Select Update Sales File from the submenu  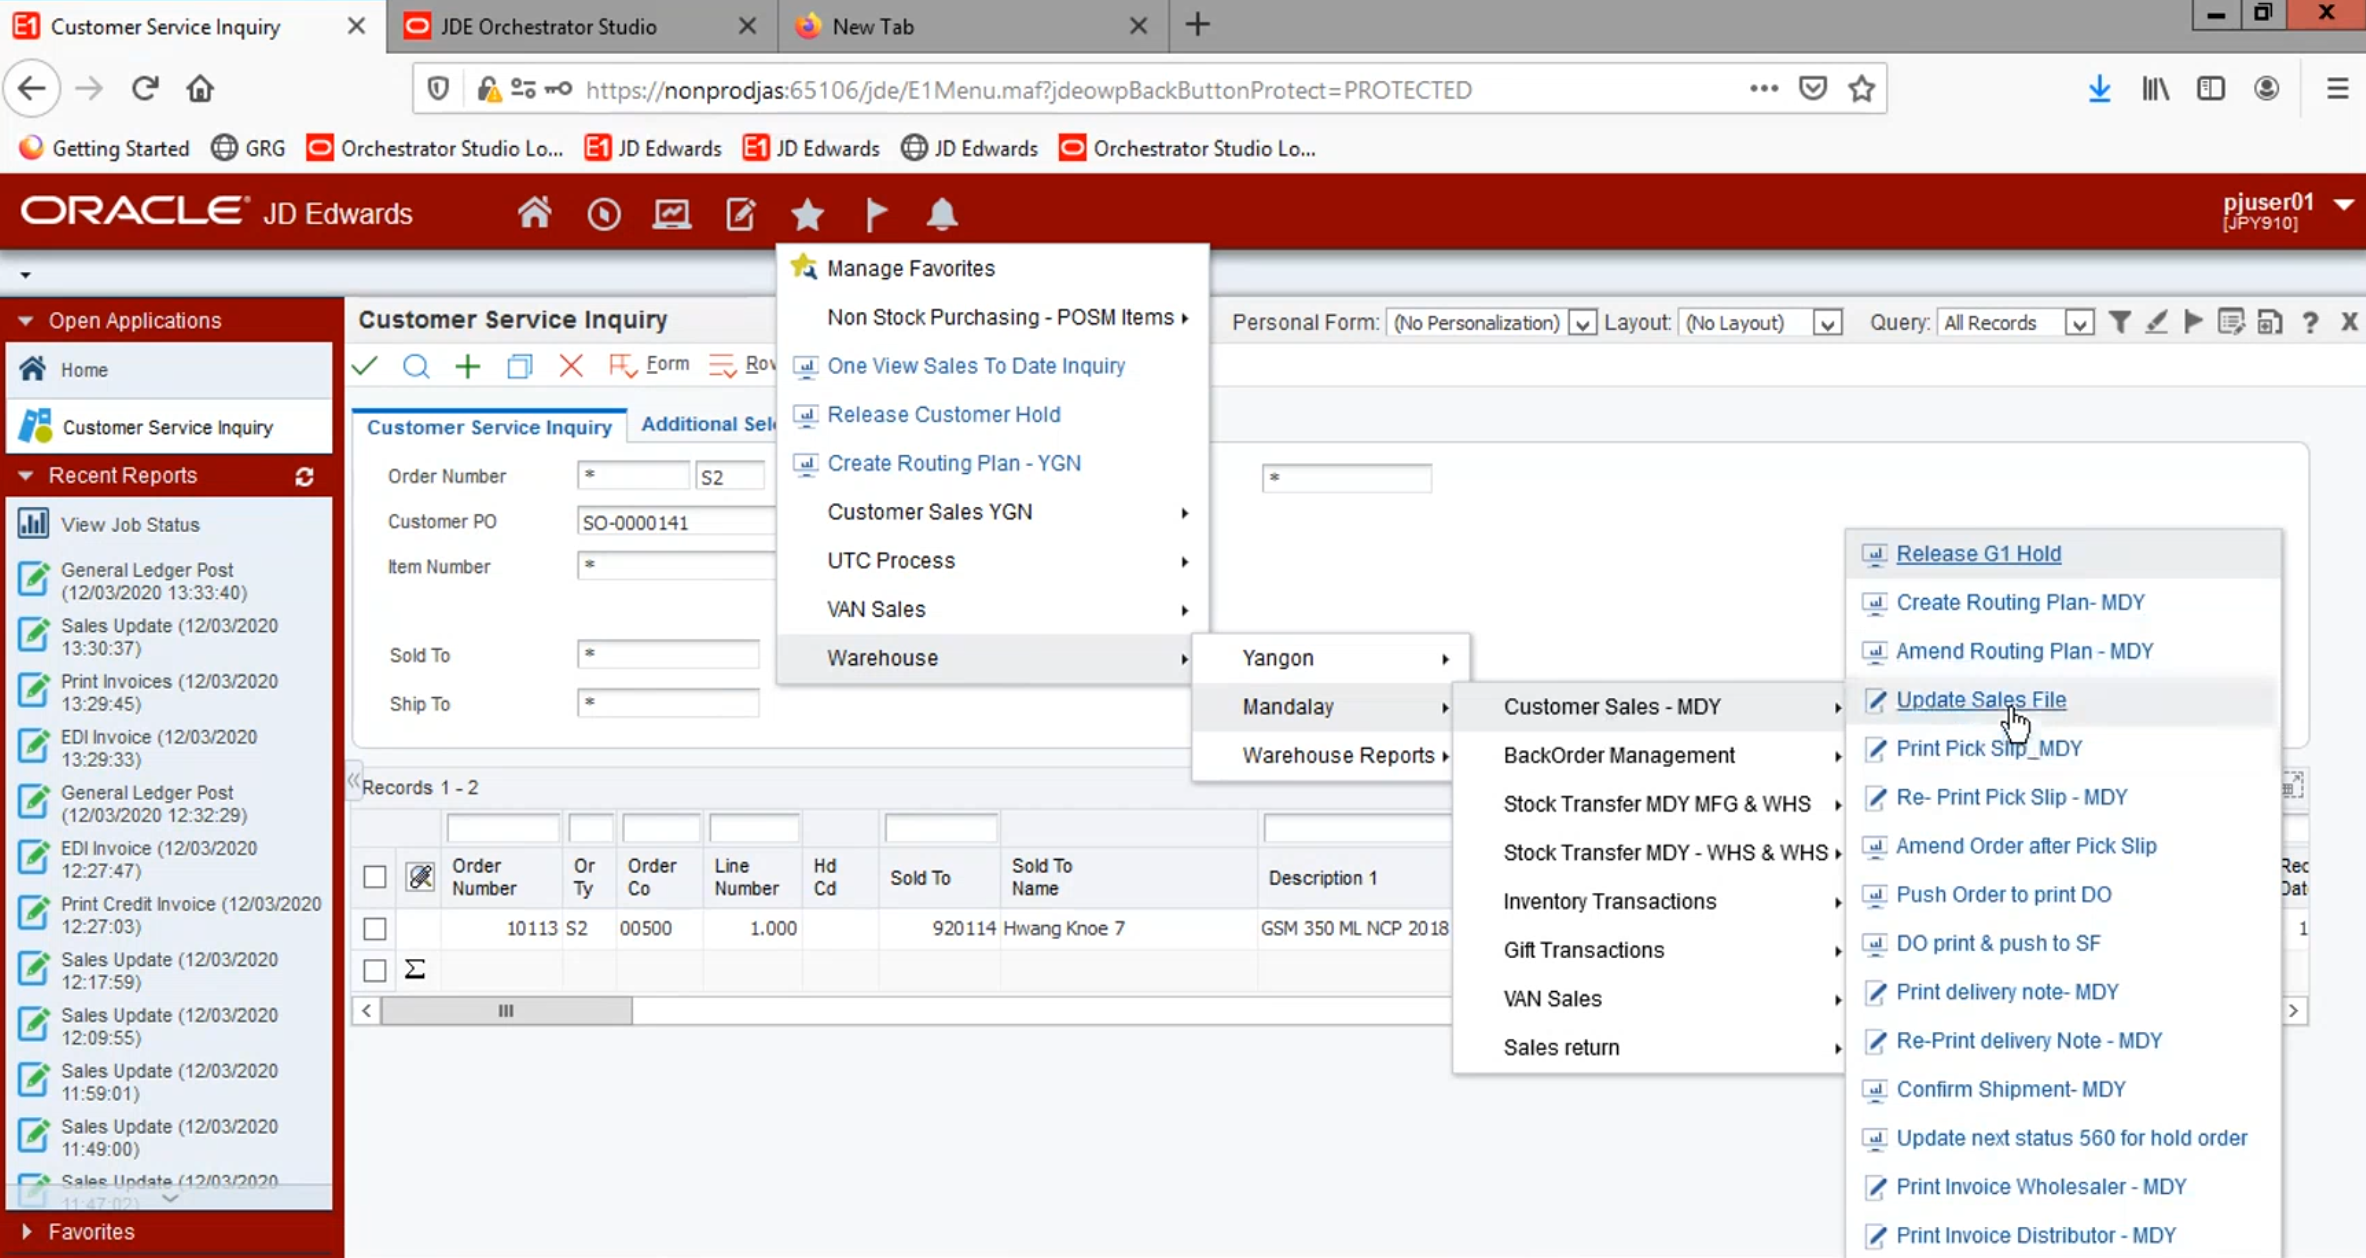tap(1980, 700)
